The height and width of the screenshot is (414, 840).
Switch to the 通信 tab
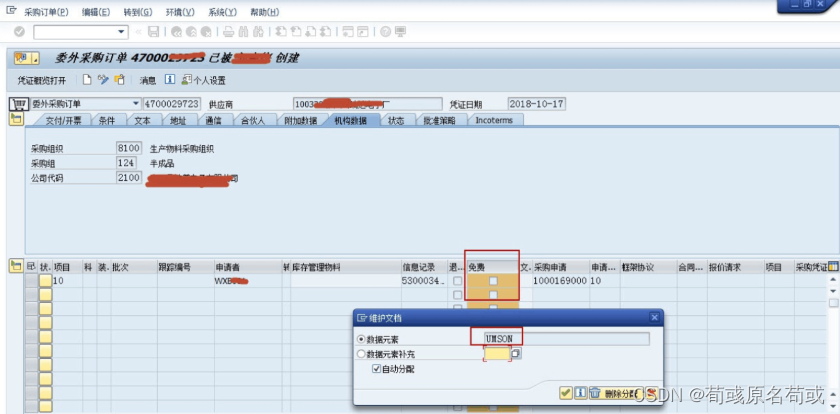click(213, 121)
